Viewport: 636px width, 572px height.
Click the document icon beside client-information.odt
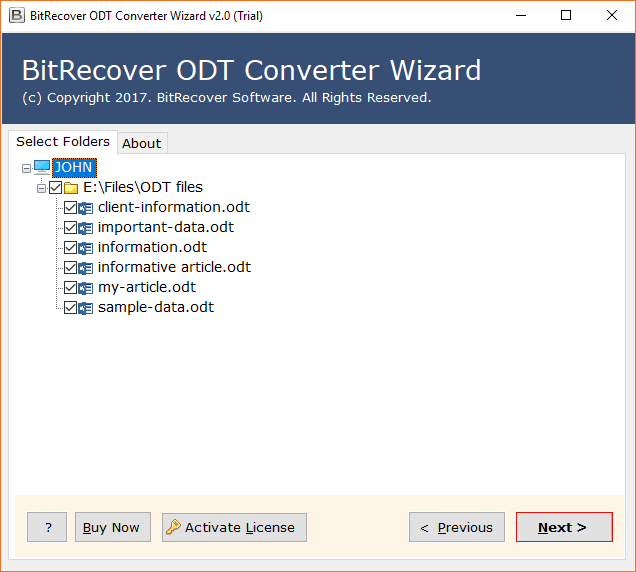[86, 208]
